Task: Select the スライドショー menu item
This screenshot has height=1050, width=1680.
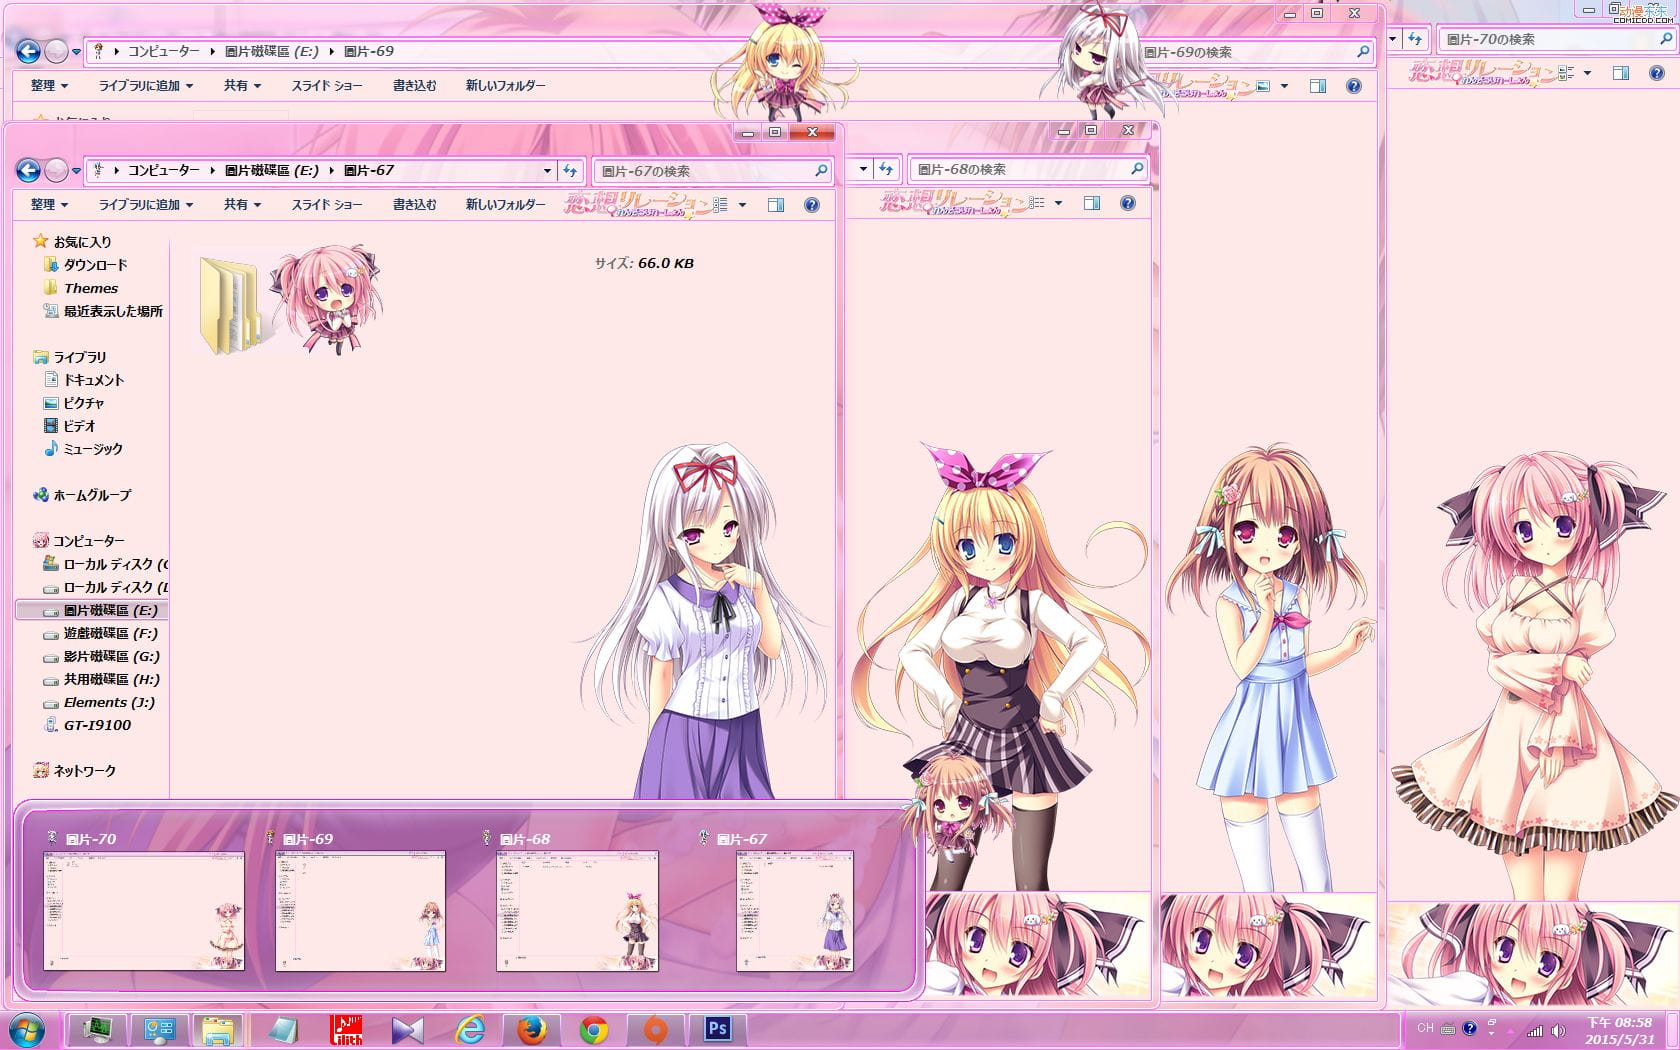Action: (325, 204)
